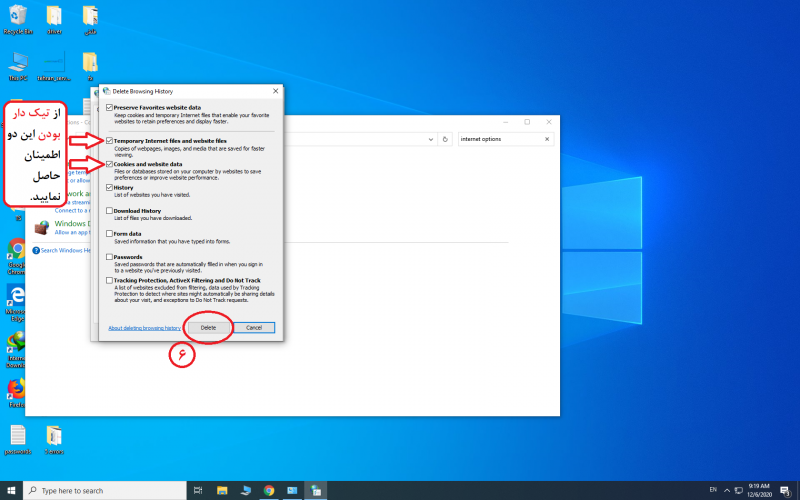Toggle the Cookies and website data checkbox
Image resolution: width=800 pixels, height=500 pixels.
109,164
